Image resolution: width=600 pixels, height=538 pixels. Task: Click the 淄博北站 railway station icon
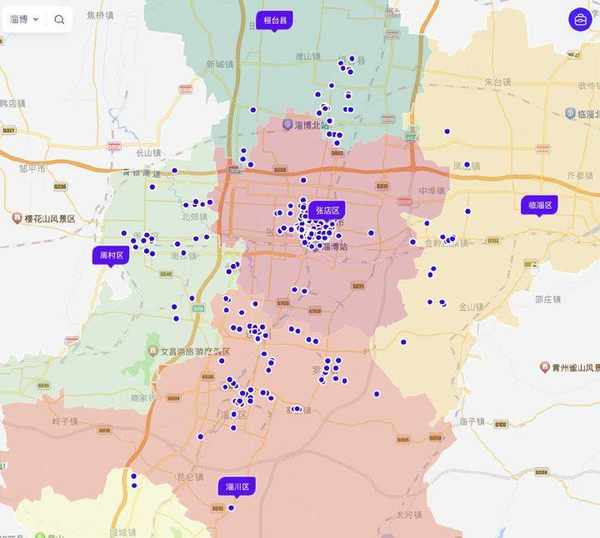287,126
